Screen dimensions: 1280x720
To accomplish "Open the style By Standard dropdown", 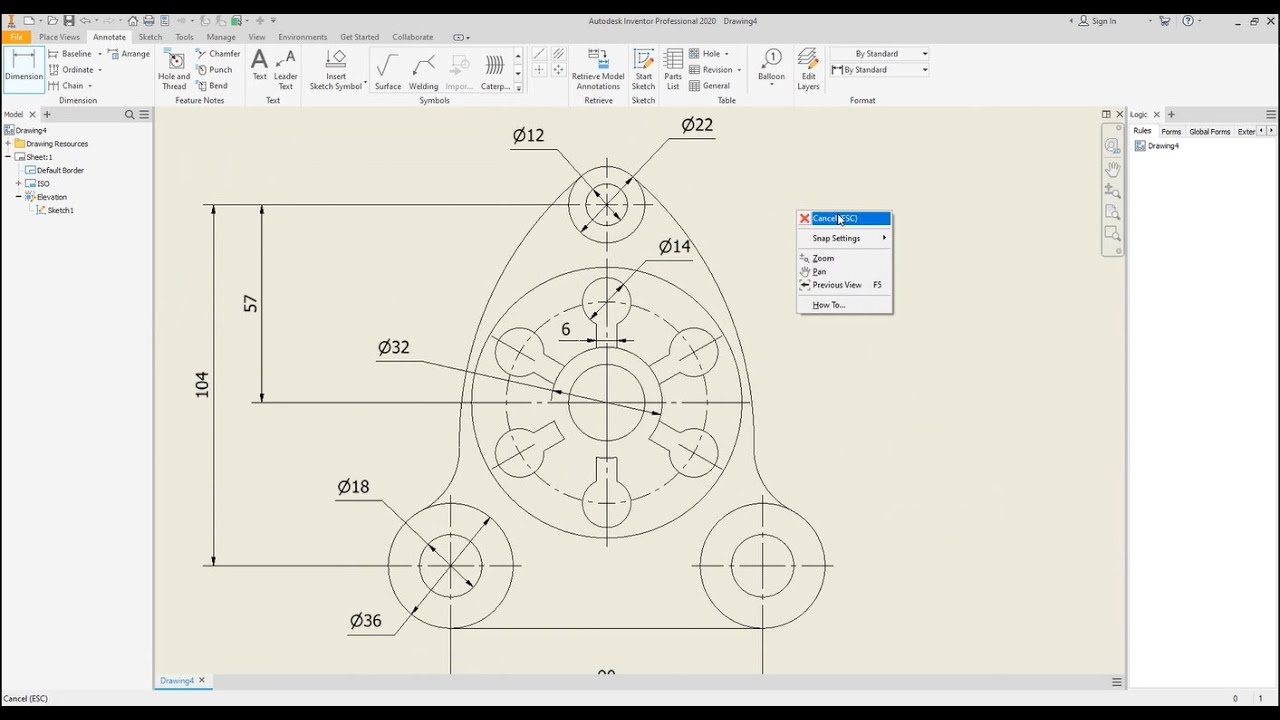I will point(925,70).
